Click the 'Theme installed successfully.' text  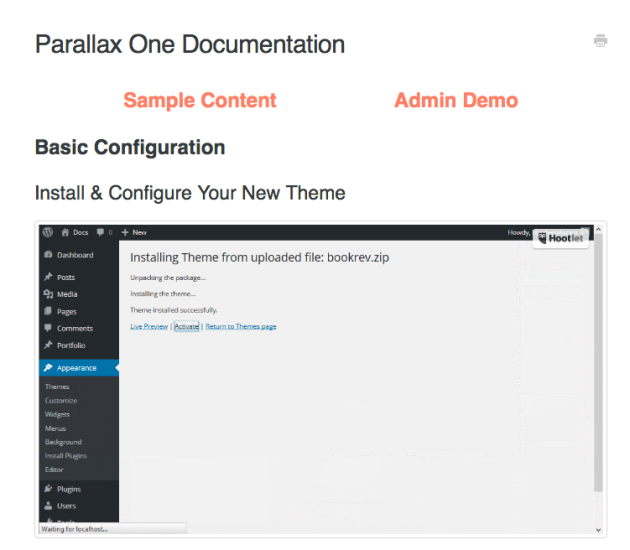tap(174, 310)
